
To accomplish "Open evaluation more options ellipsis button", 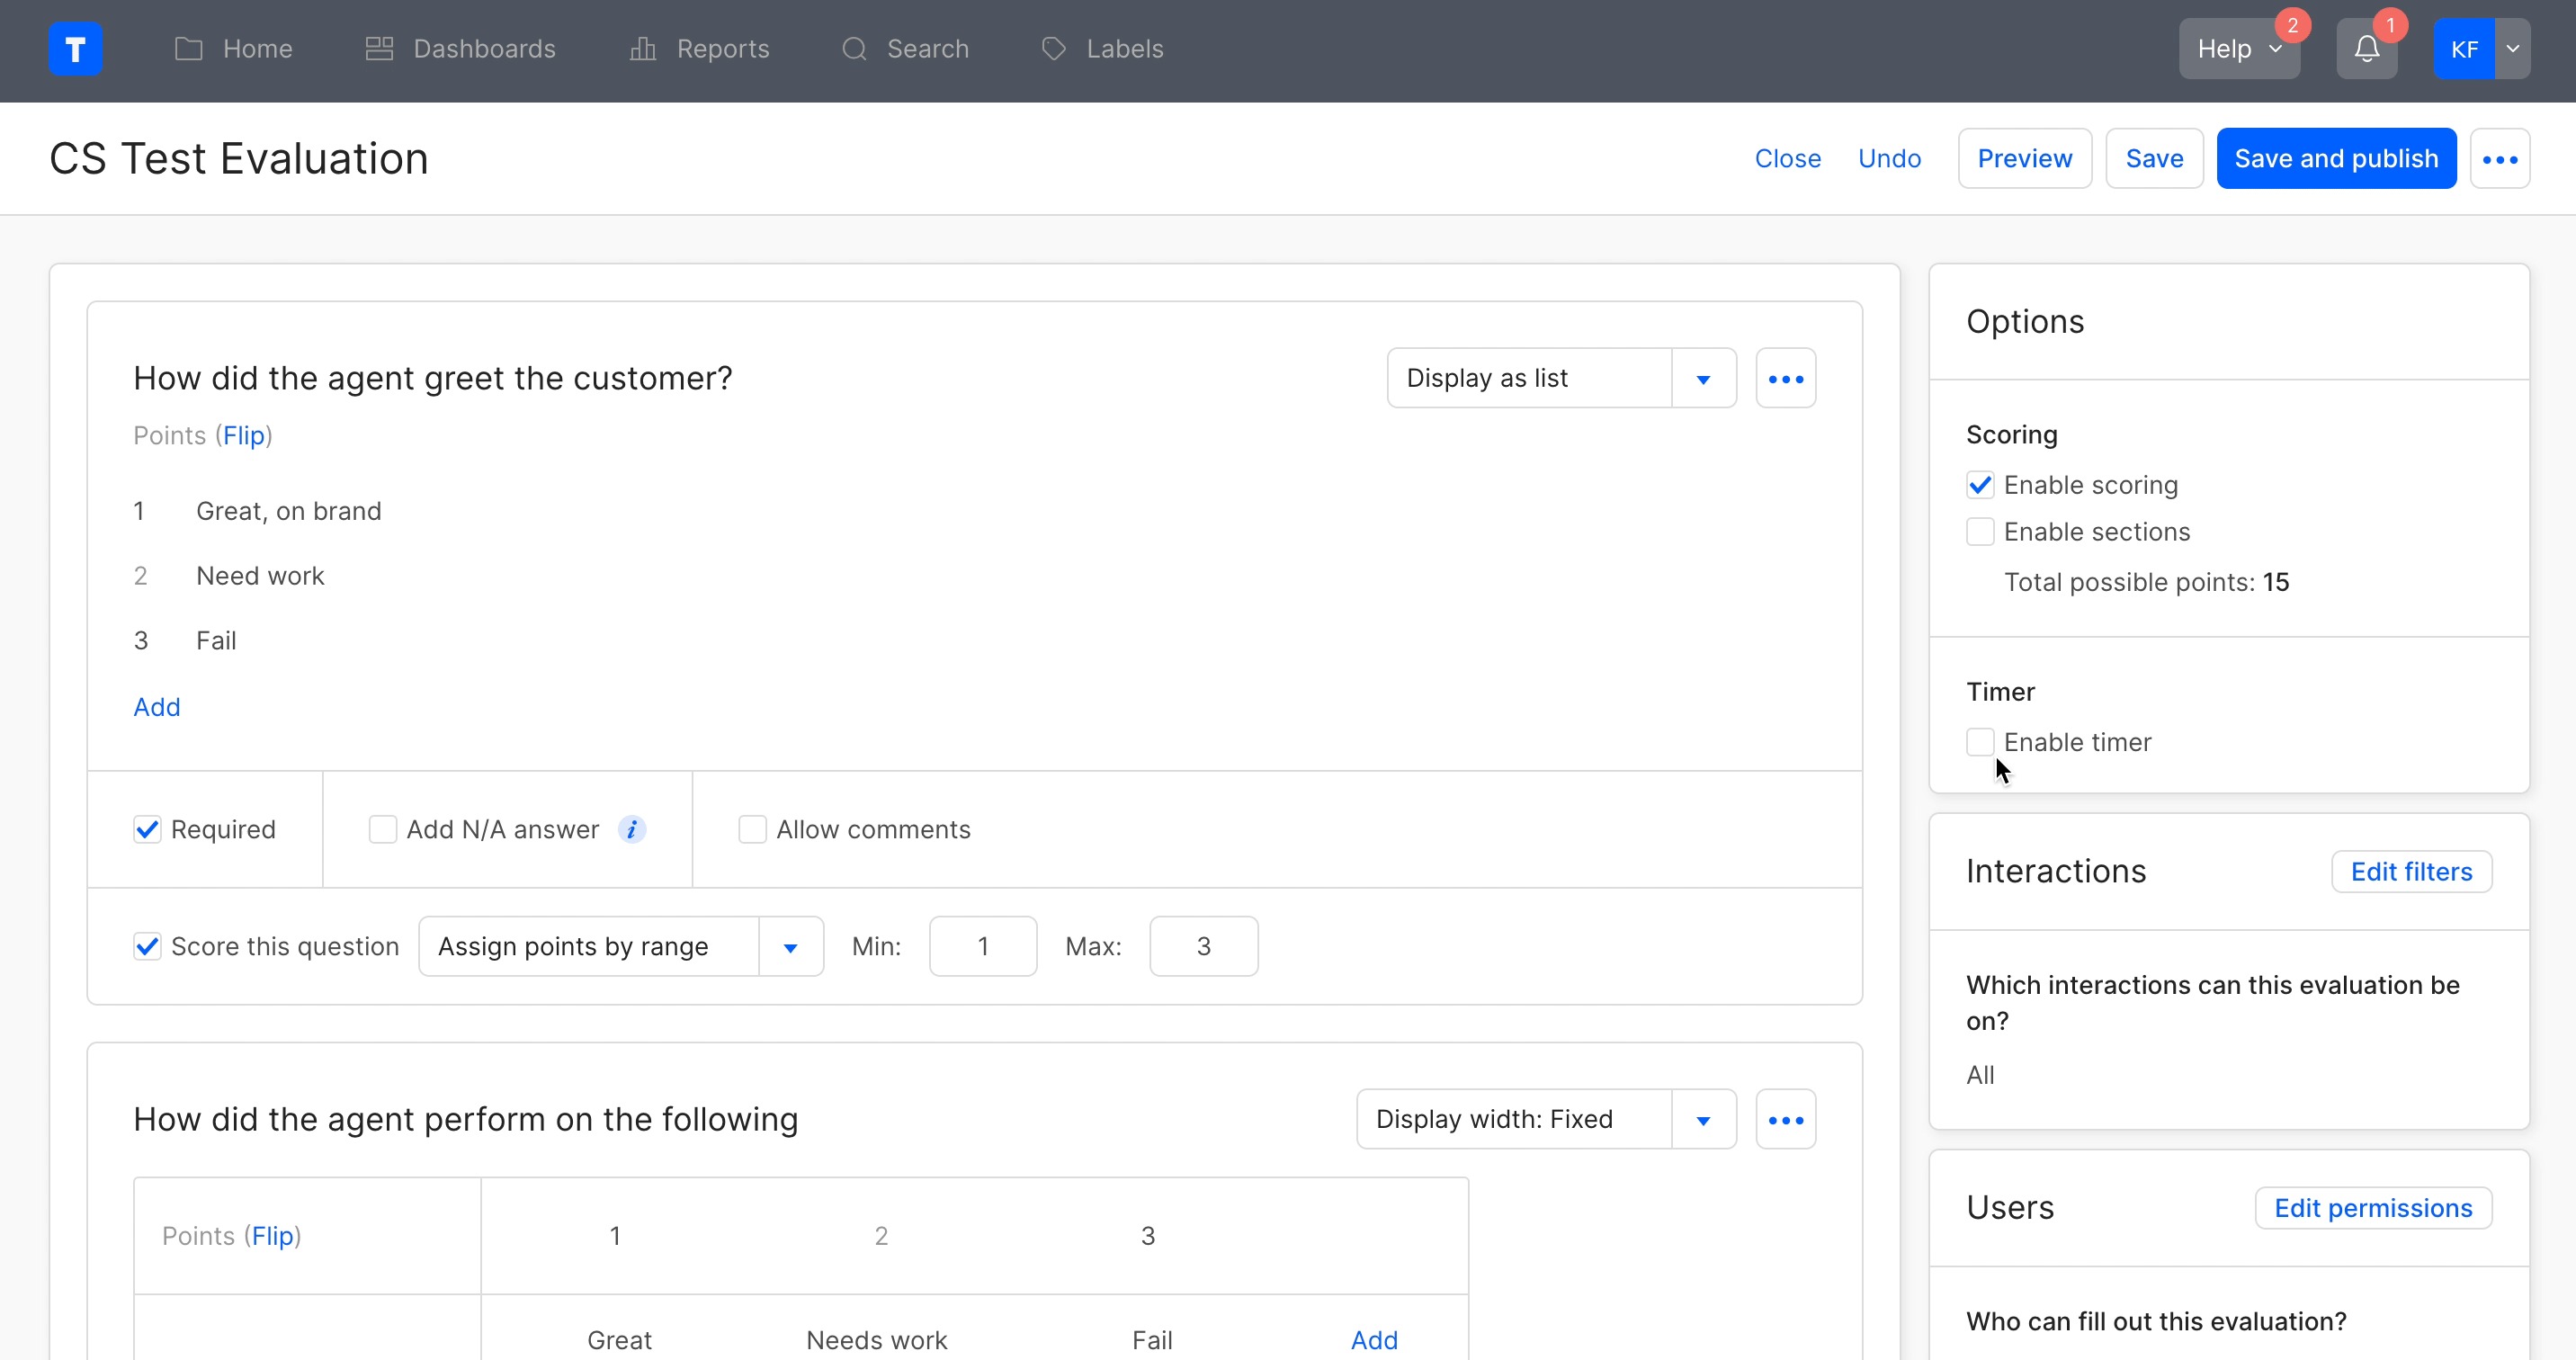I will pos(2499,159).
